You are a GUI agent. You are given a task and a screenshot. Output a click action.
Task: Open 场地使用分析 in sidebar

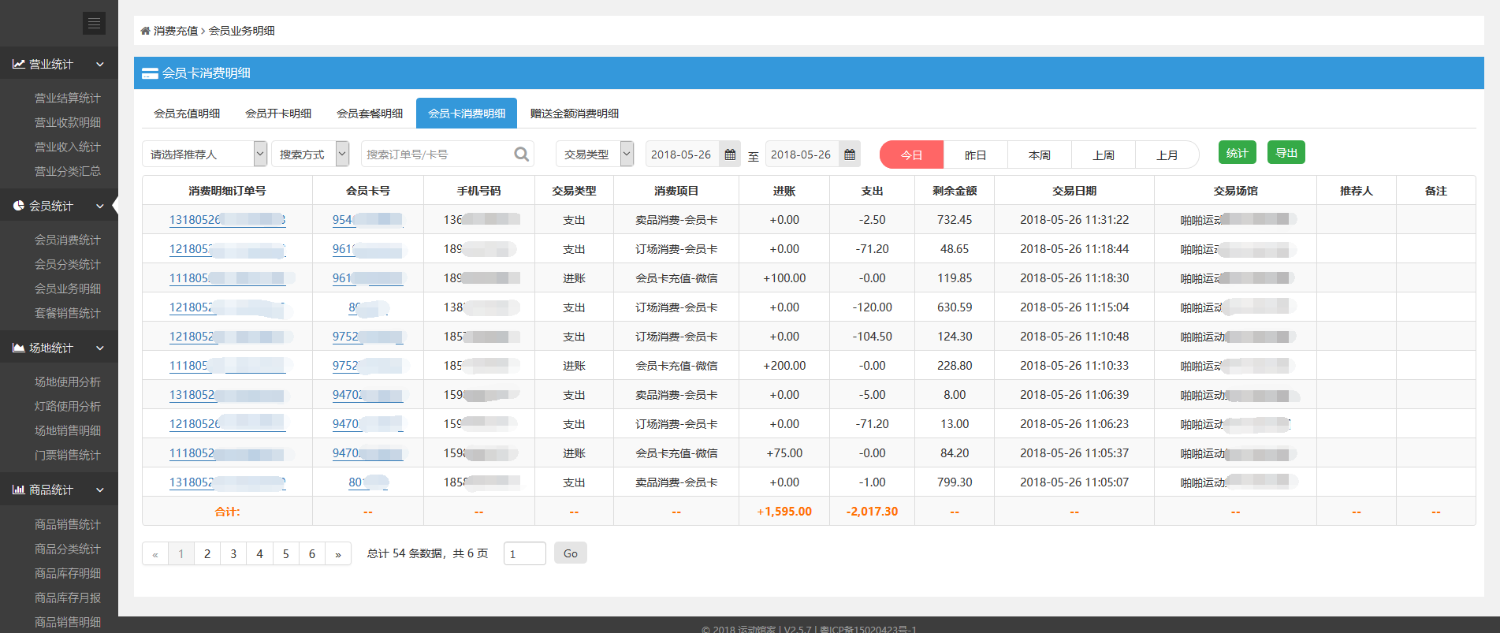point(68,382)
